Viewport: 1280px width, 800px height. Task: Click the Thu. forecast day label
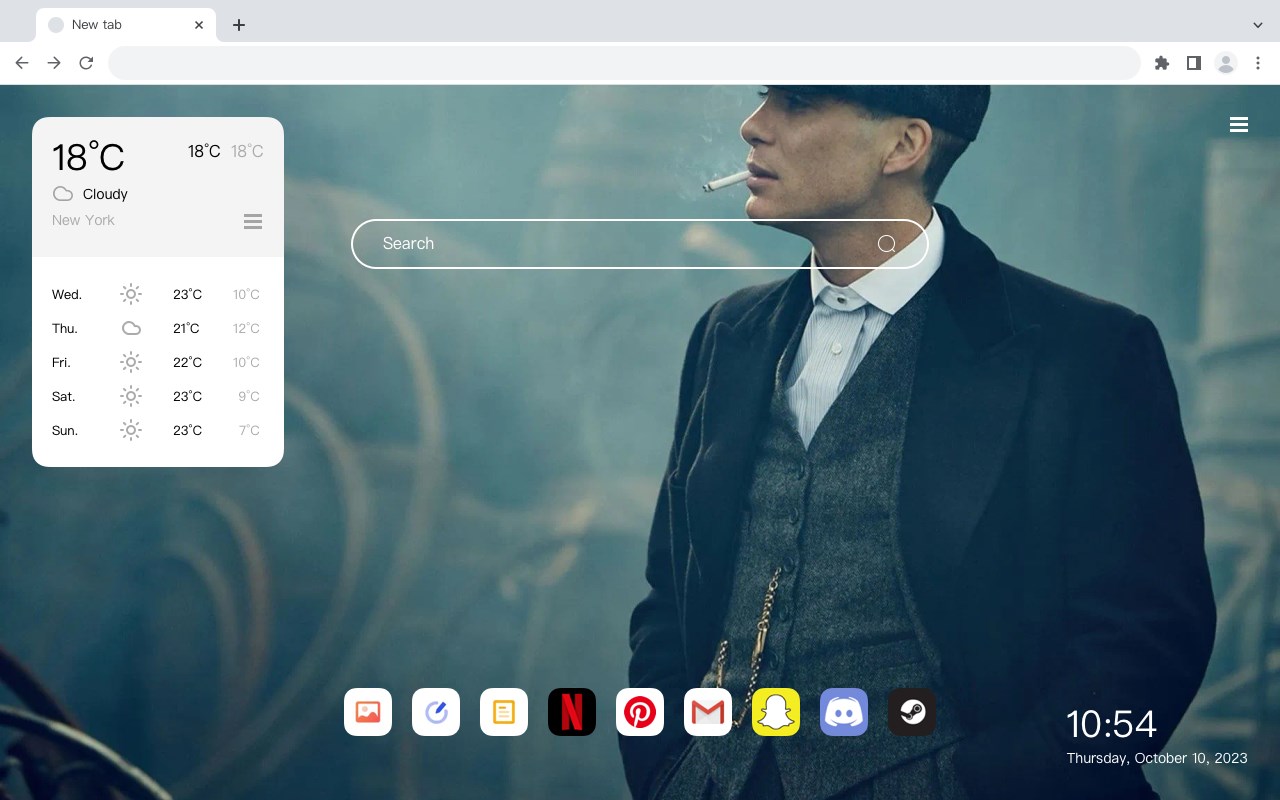[x=65, y=328]
